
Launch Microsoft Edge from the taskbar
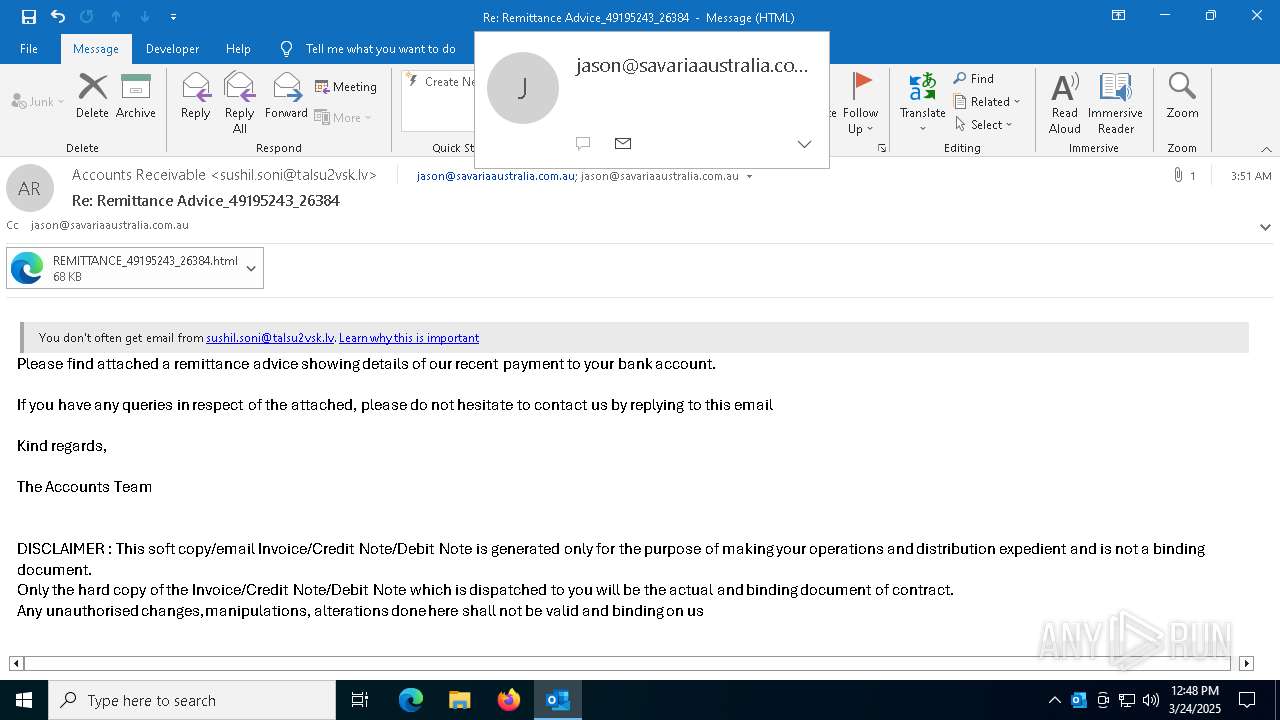coord(411,700)
